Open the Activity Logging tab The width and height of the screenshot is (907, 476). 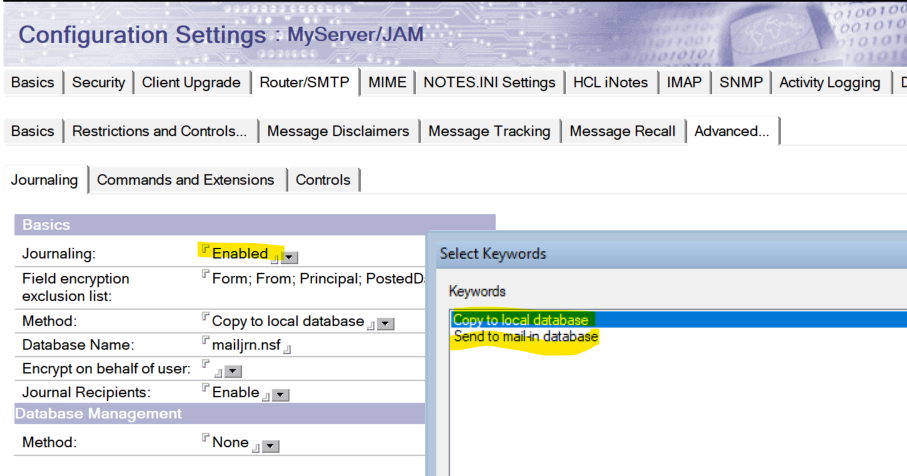829,83
